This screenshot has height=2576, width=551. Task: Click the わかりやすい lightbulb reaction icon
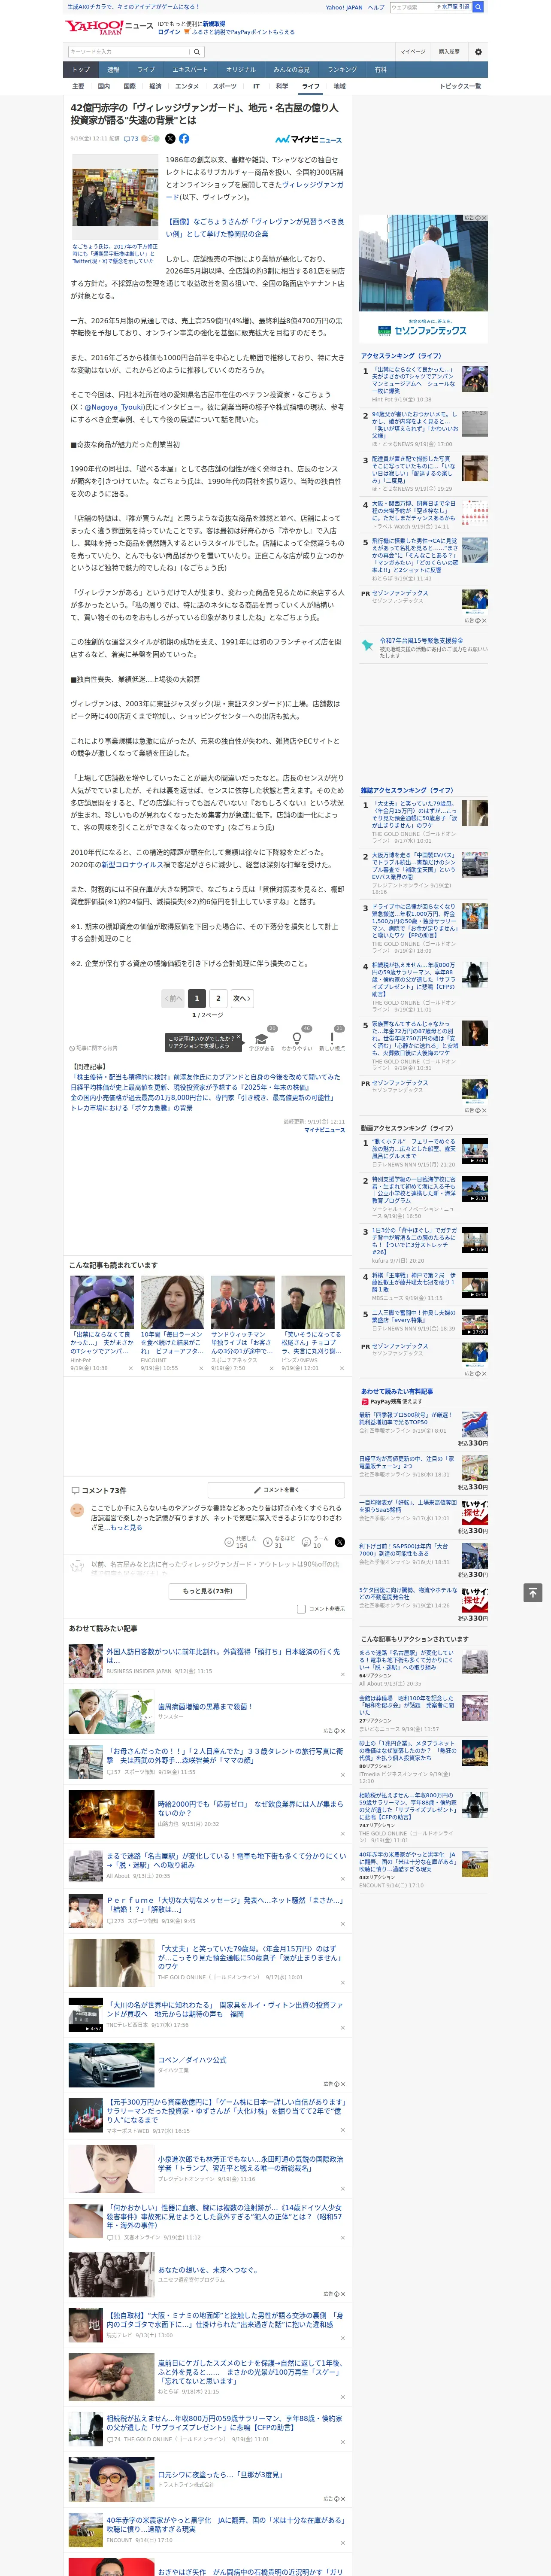click(x=297, y=1039)
